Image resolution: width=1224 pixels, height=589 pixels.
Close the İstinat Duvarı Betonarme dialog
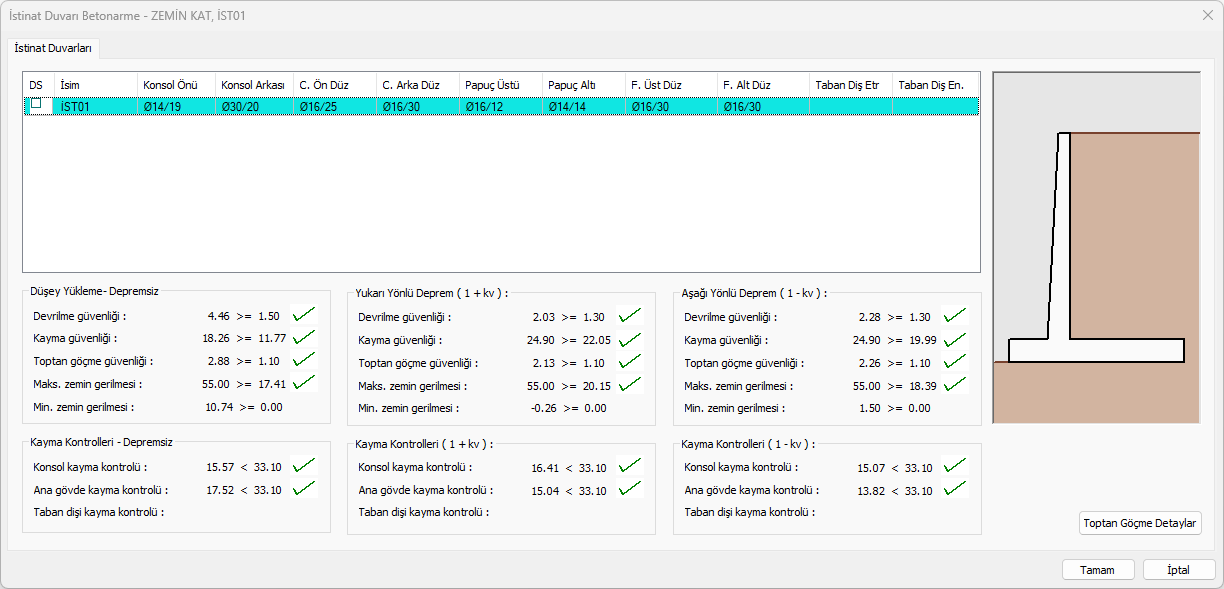(x=1207, y=15)
